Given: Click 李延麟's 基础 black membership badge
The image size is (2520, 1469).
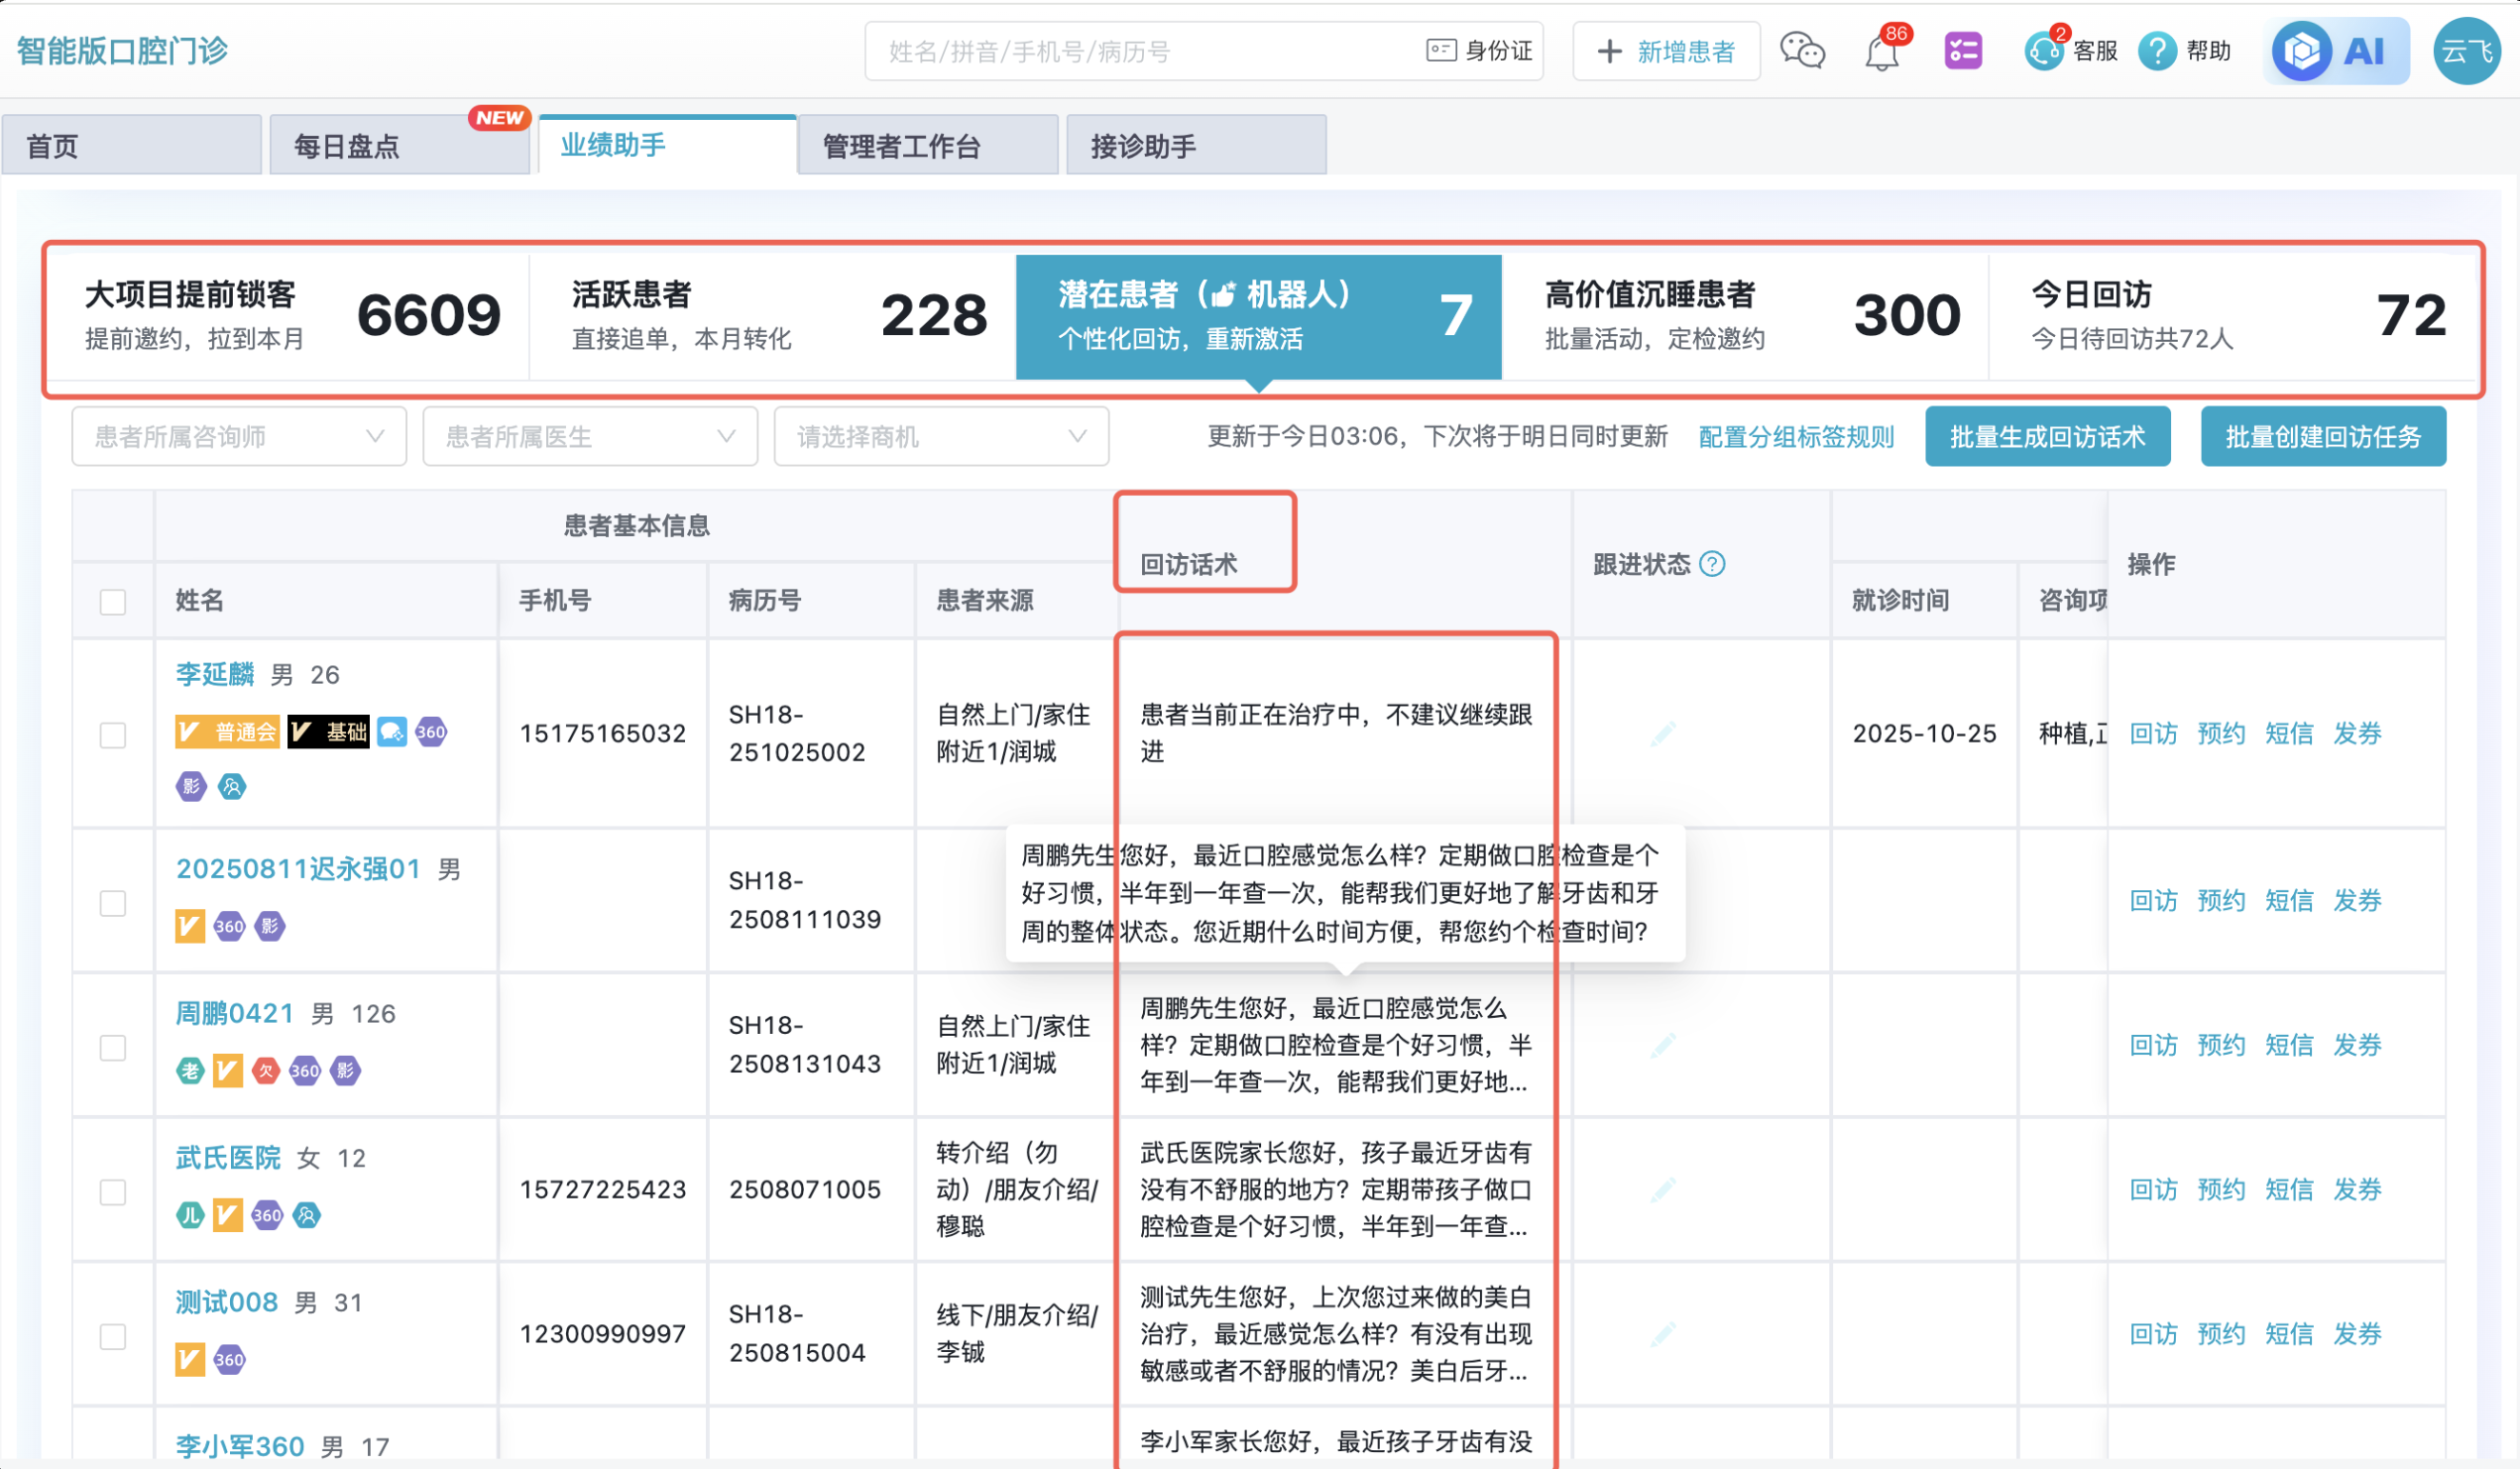Looking at the screenshot, I should click(x=328, y=732).
